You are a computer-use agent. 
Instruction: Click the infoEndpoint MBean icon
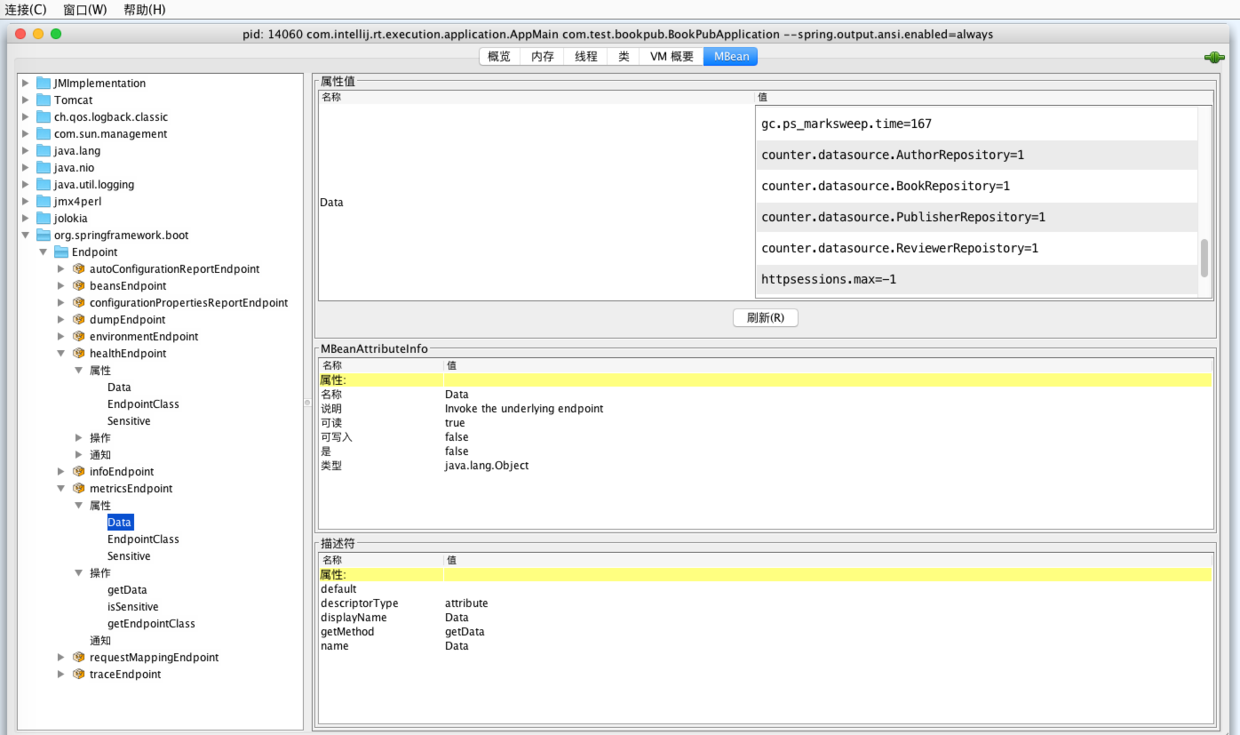click(78, 472)
